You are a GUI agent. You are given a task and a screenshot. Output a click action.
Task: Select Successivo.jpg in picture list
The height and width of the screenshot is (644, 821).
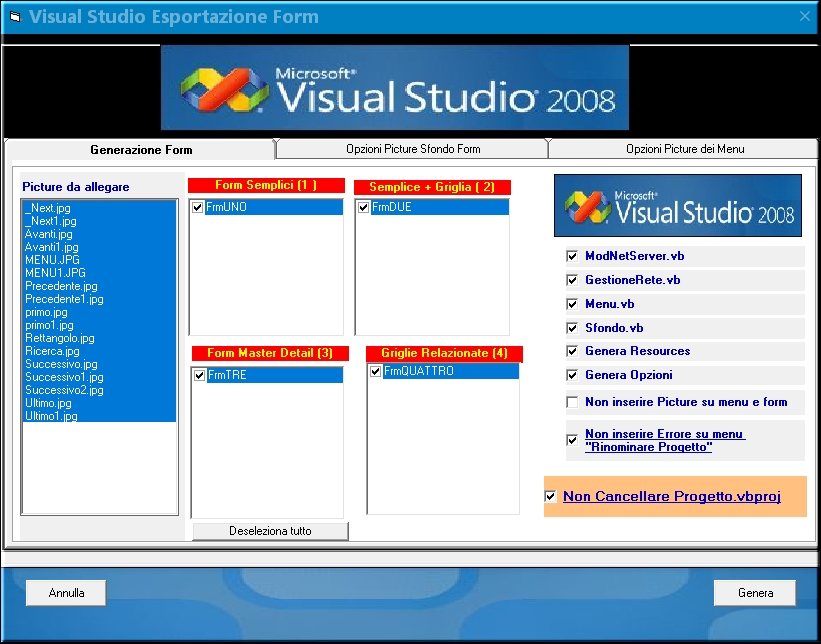99,364
